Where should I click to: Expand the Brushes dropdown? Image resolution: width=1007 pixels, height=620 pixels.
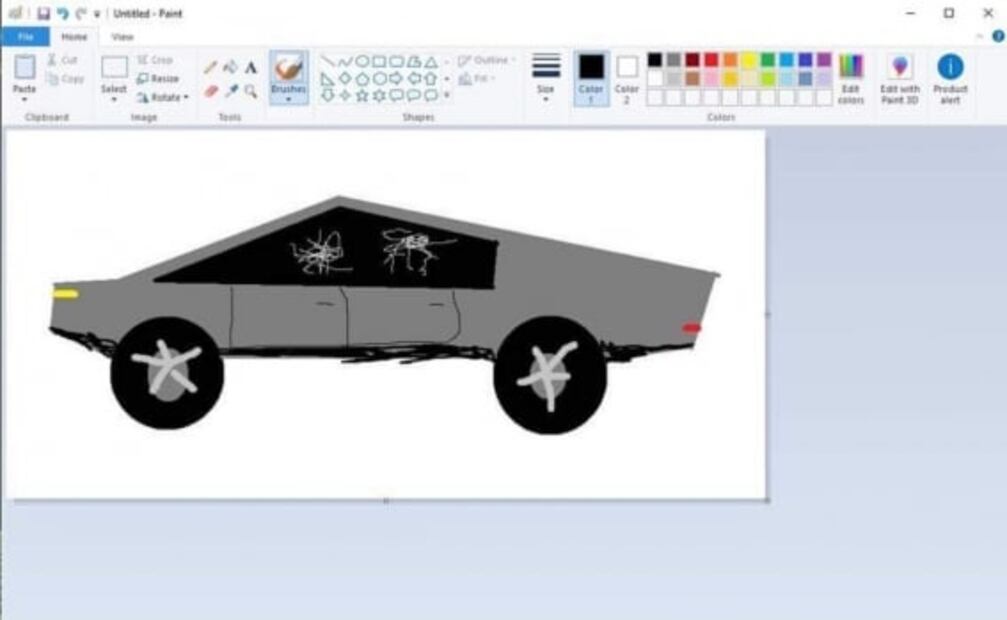289,98
